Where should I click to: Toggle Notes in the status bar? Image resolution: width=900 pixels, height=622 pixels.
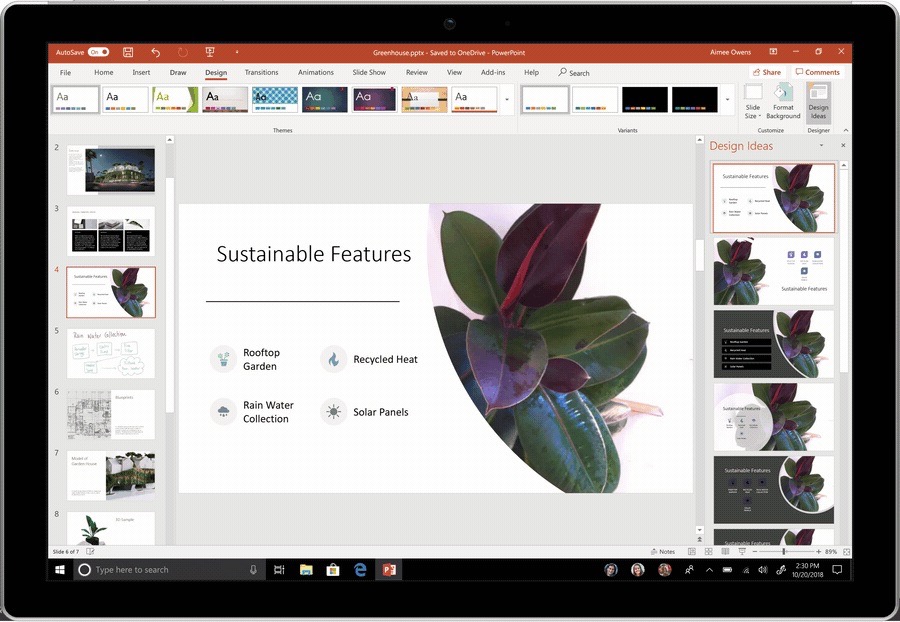pos(662,551)
